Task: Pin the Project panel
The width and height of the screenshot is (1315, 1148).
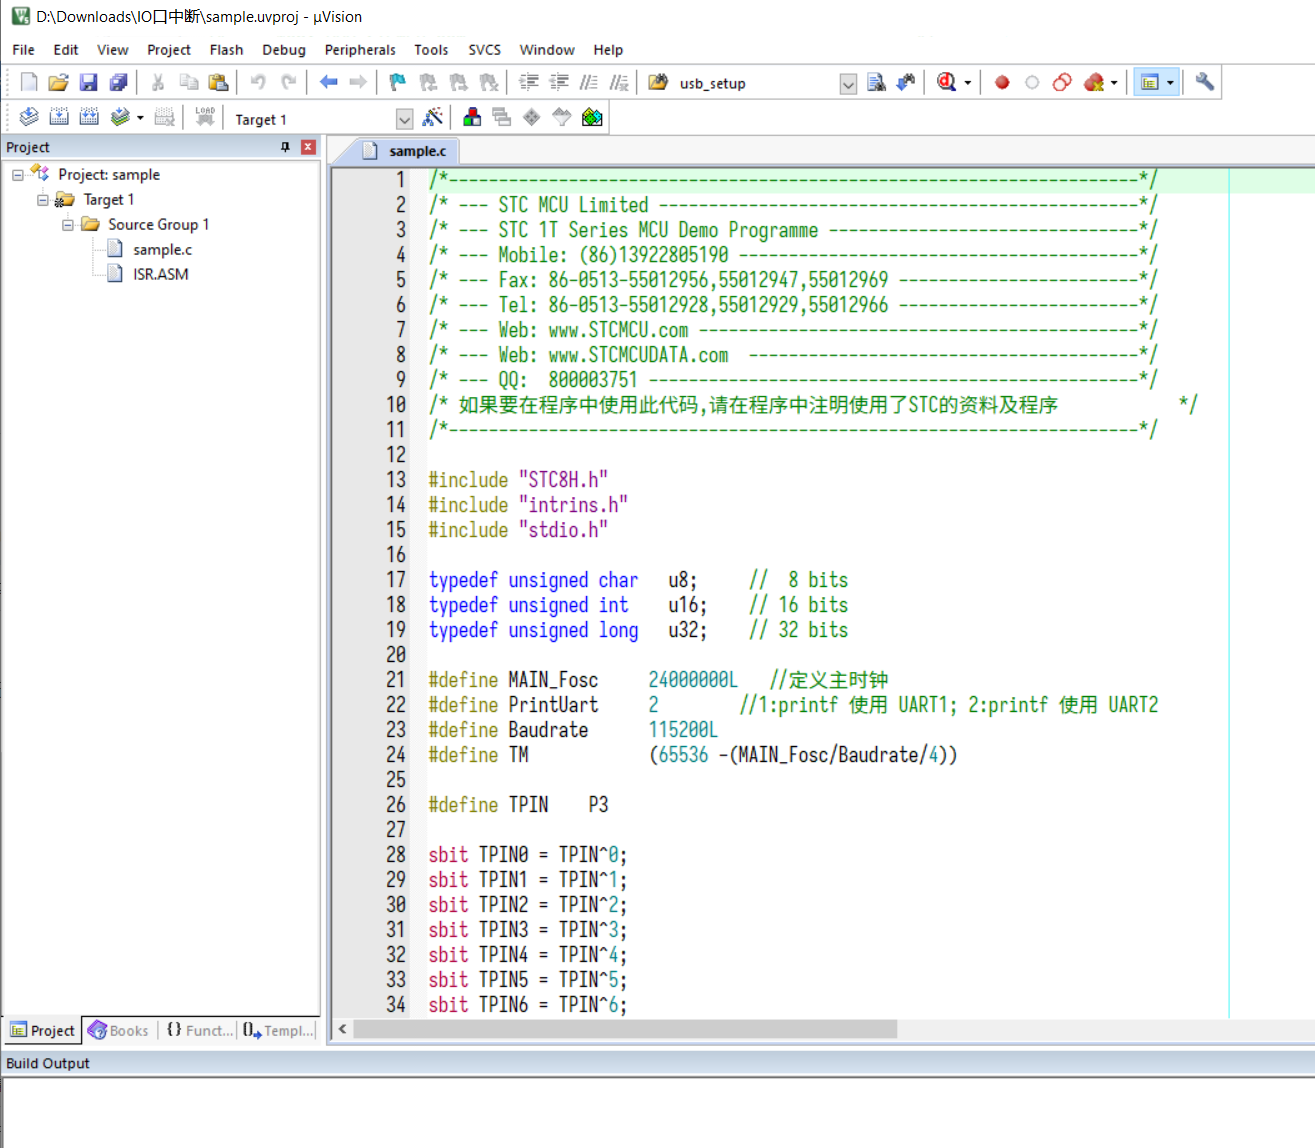Action: pyautogui.click(x=285, y=147)
